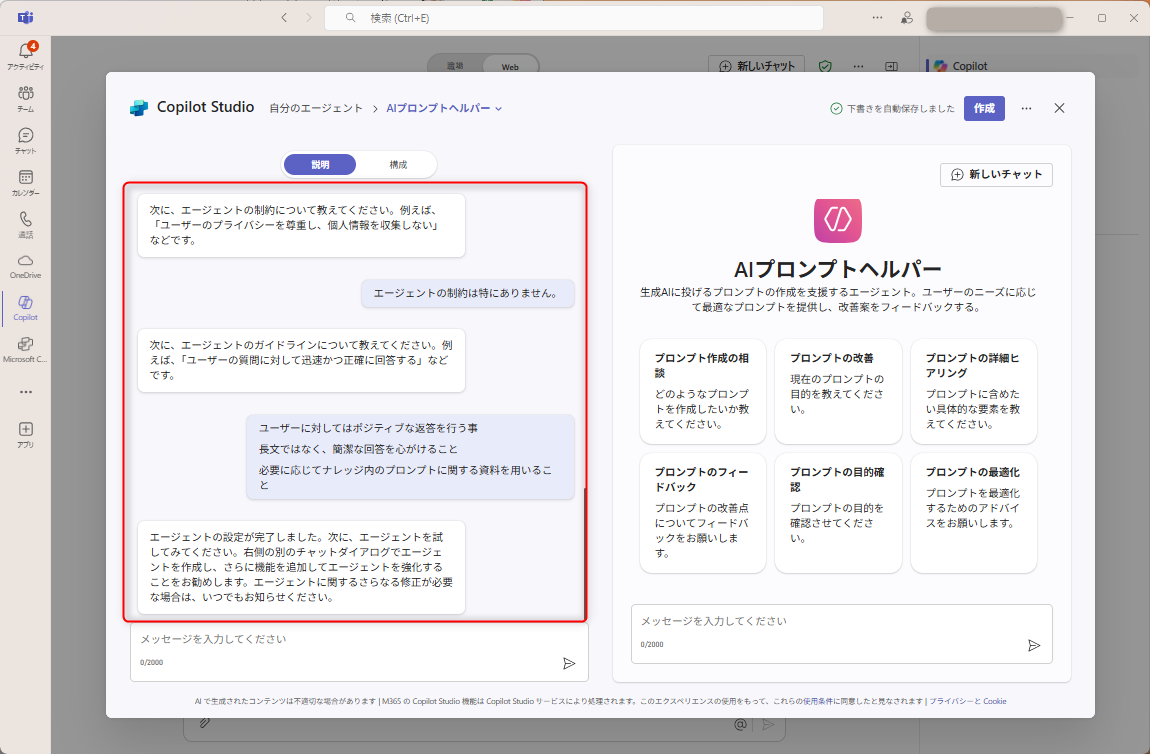Open Apps (アプリ) plus icon in the sidebar

26,434
